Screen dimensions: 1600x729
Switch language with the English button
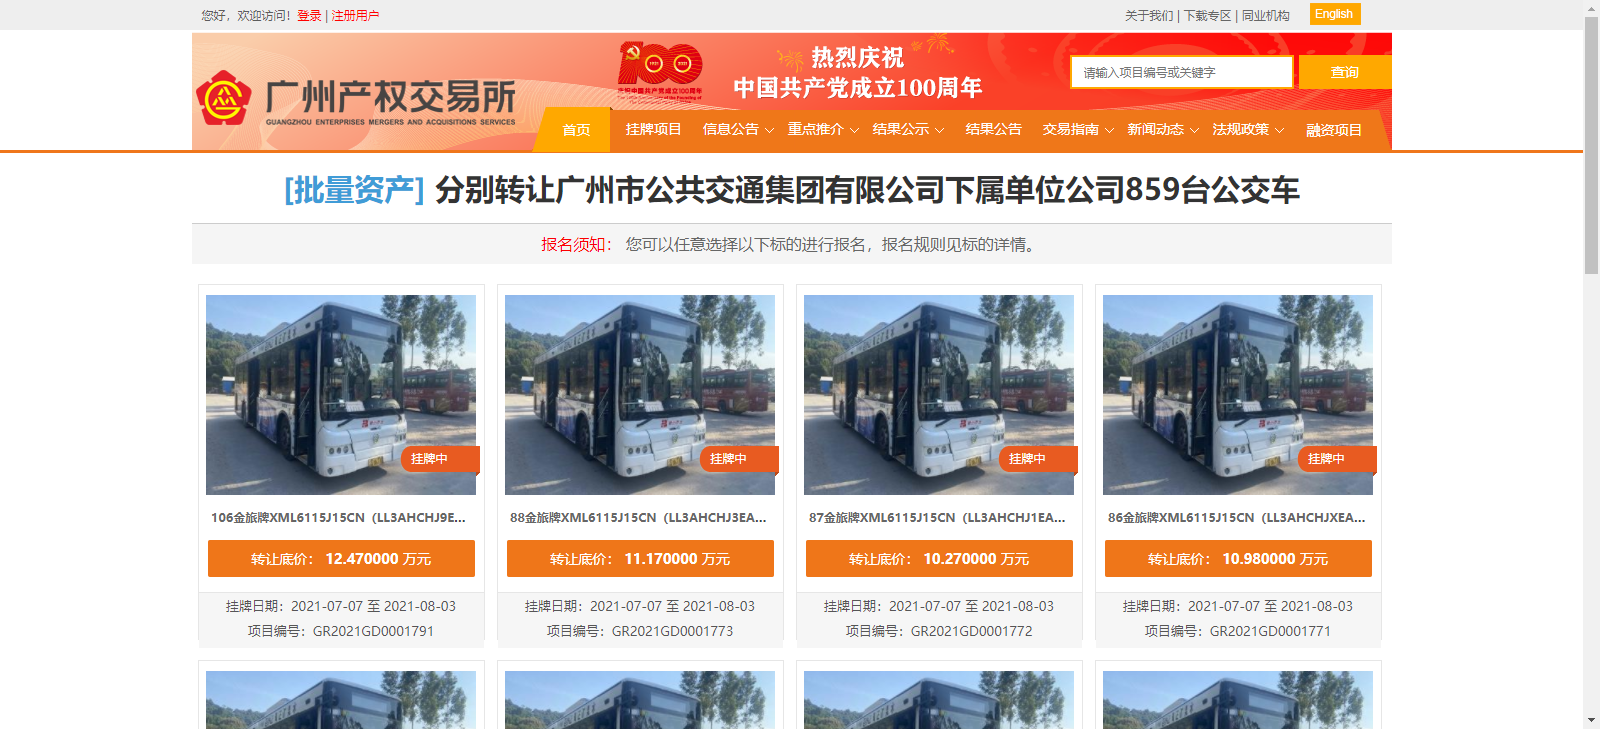1335,14
